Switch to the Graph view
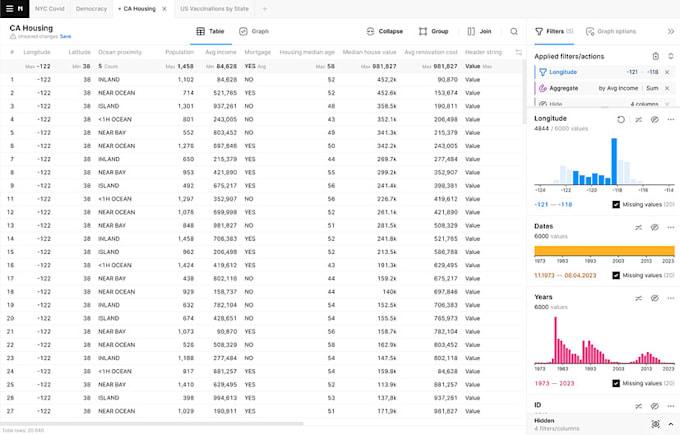The image size is (680, 435). click(254, 31)
